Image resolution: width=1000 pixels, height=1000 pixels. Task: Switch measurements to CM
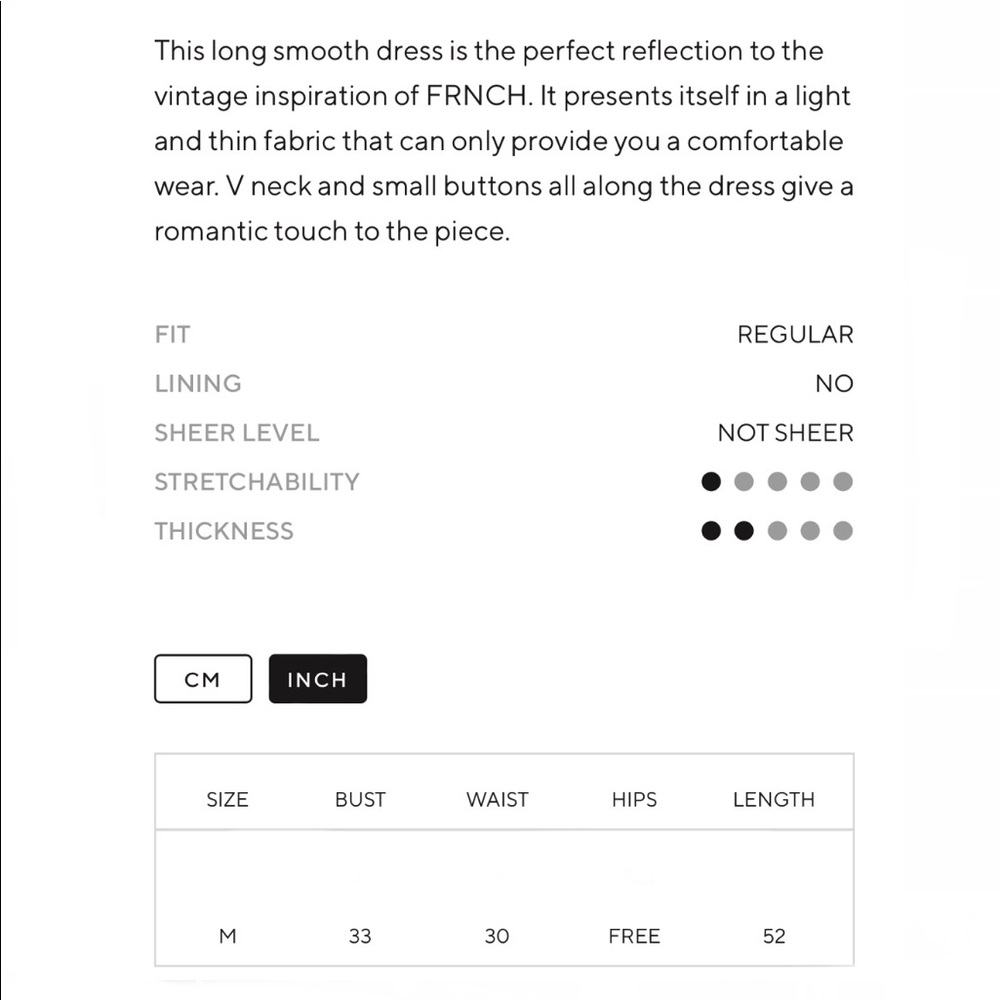pos(203,679)
